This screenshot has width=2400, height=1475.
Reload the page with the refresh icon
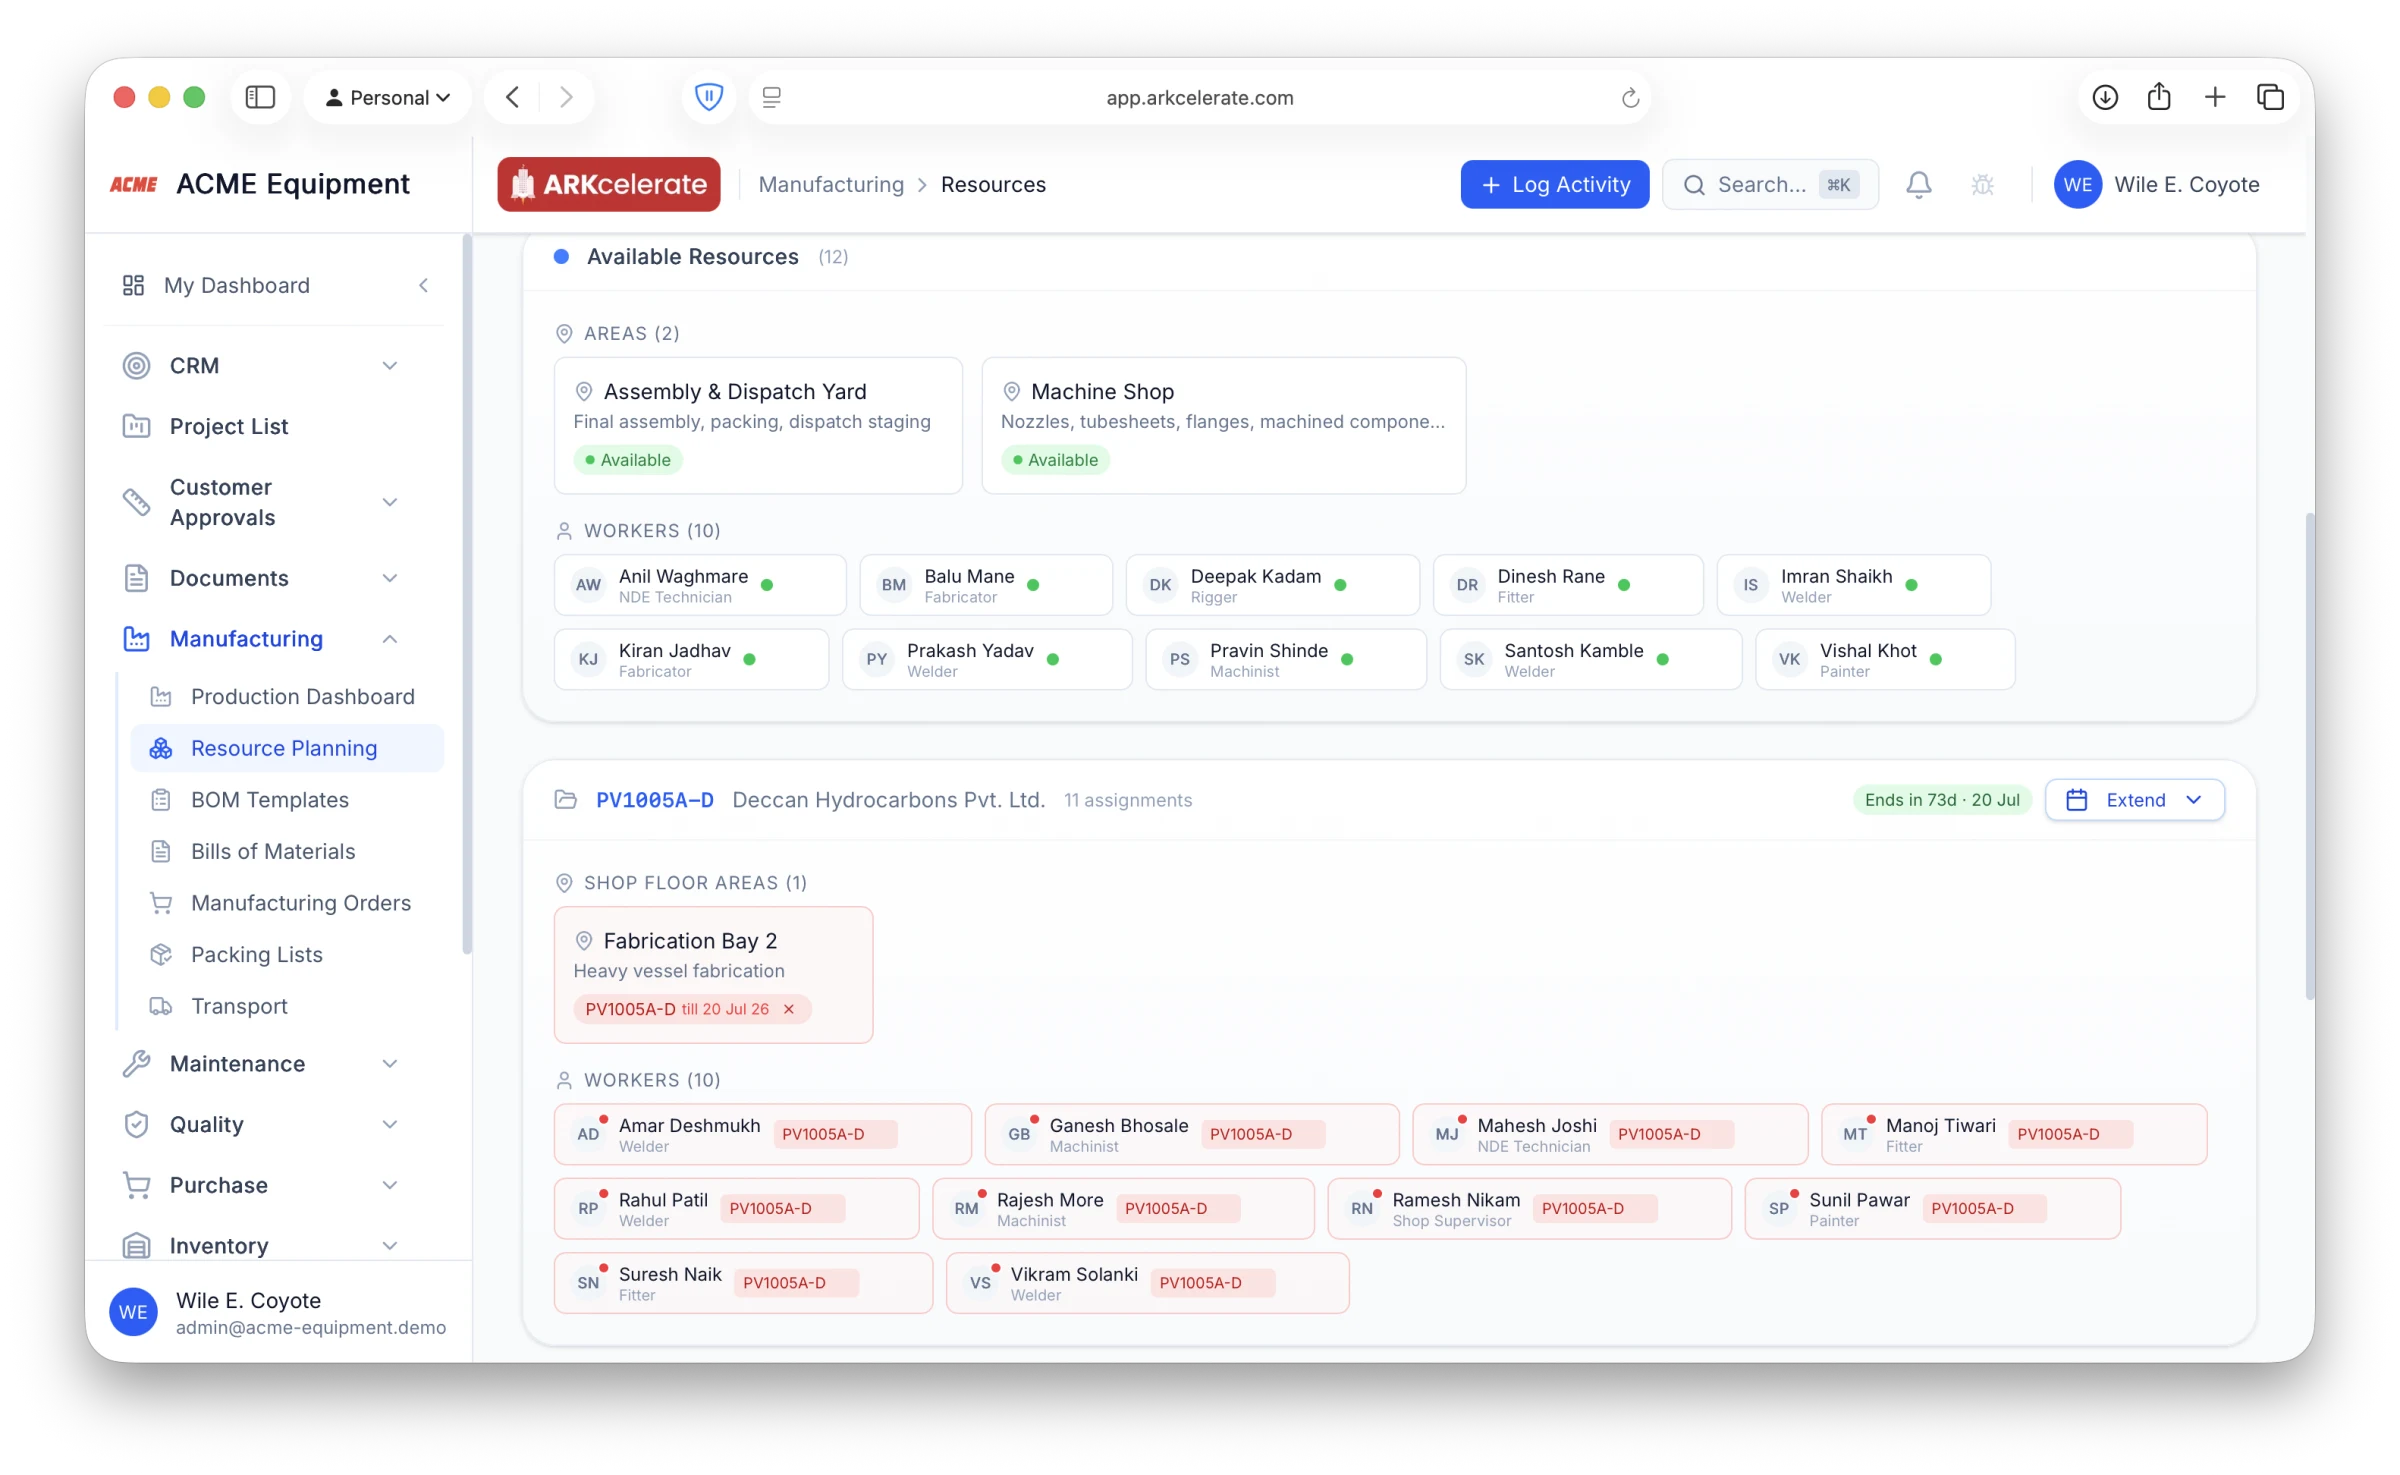[x=1630, y=97]
